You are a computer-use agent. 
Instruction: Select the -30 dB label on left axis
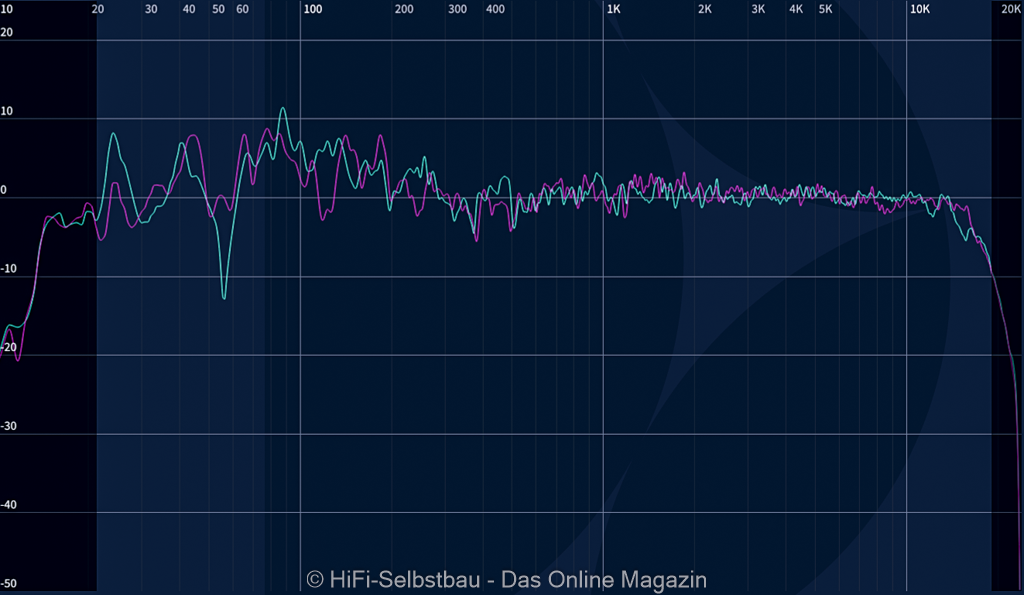click(x=8, y=426)
